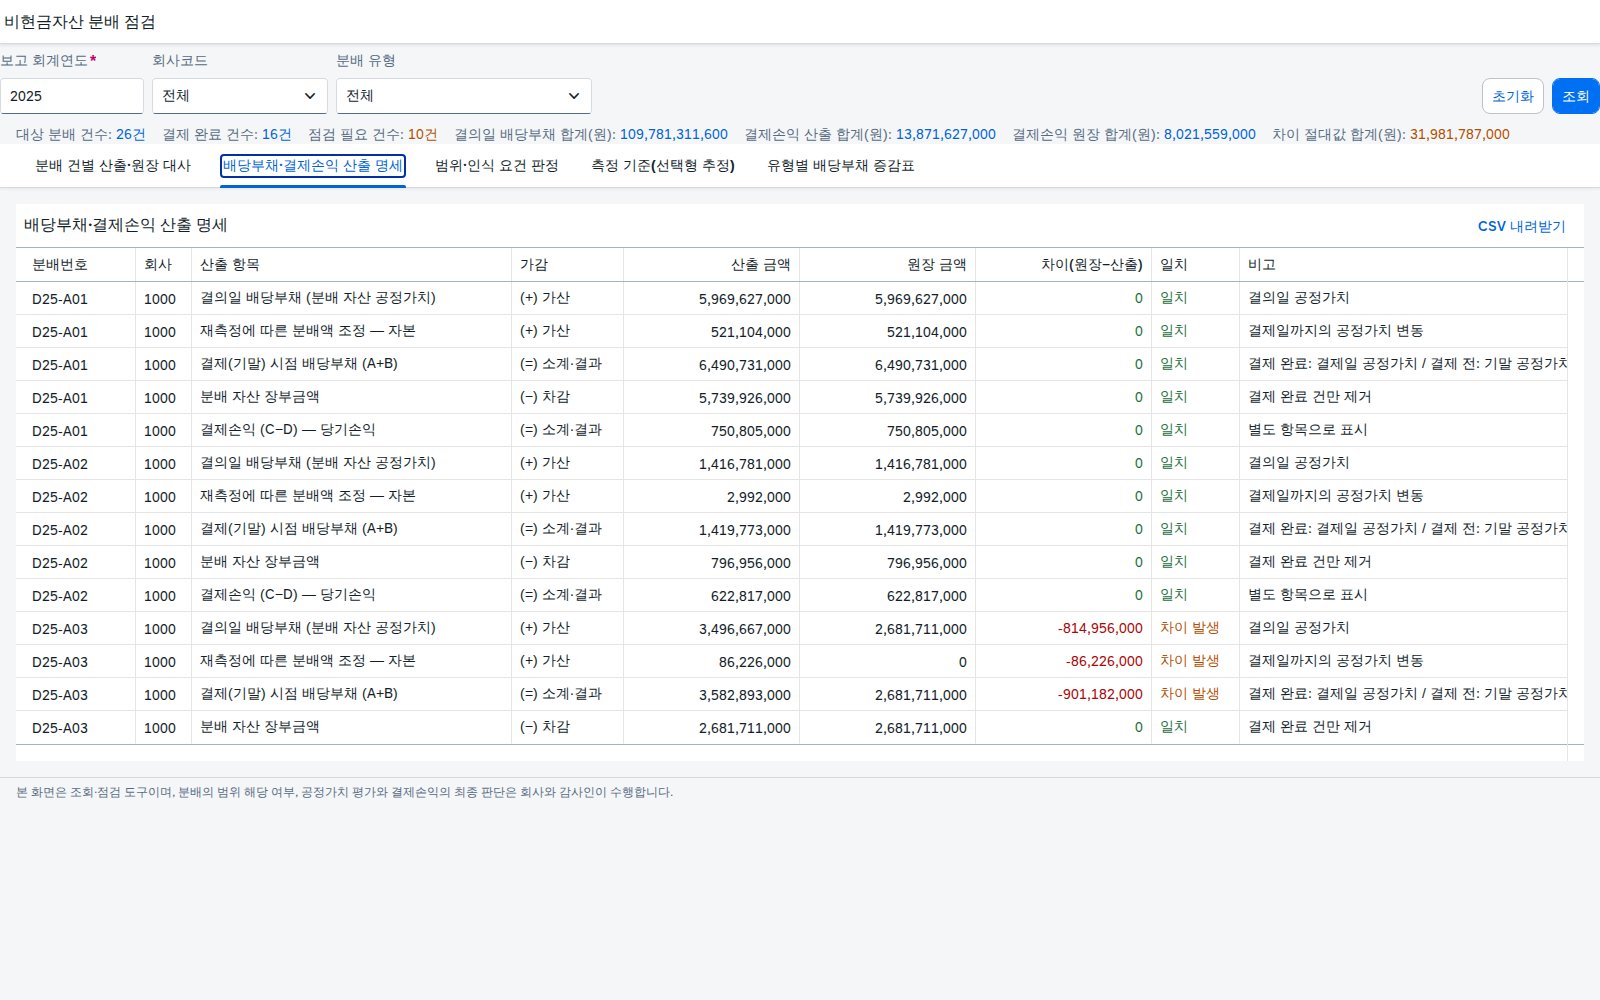Click 점검 필요 건수 10건 summary

tap(373, 134)
